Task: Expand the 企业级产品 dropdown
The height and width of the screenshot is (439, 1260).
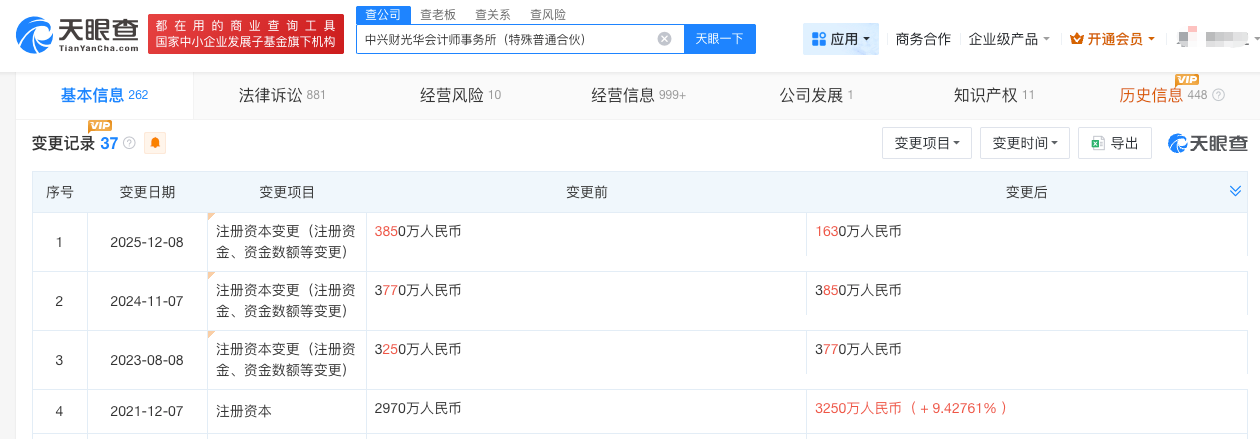Action: pos(1009,39)
